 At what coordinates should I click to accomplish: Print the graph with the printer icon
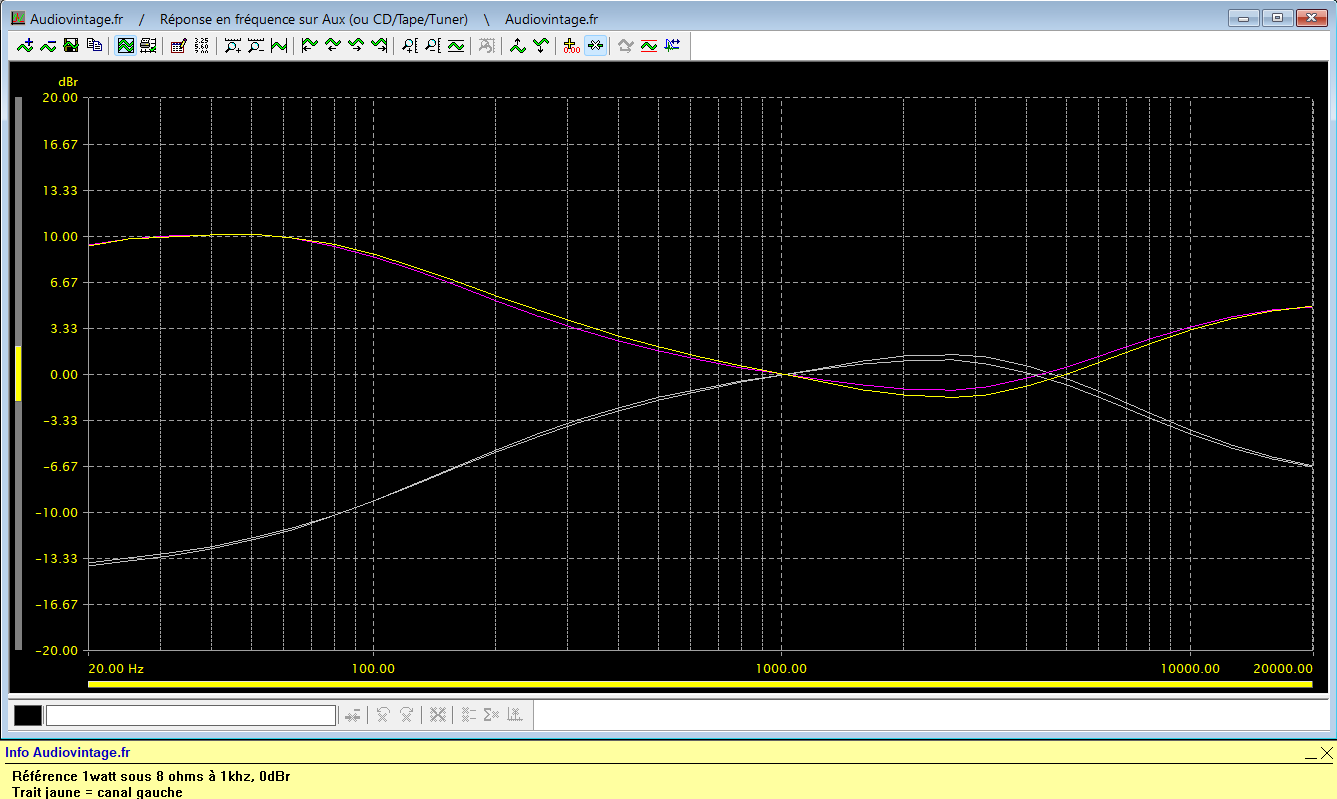pos(149,45)
